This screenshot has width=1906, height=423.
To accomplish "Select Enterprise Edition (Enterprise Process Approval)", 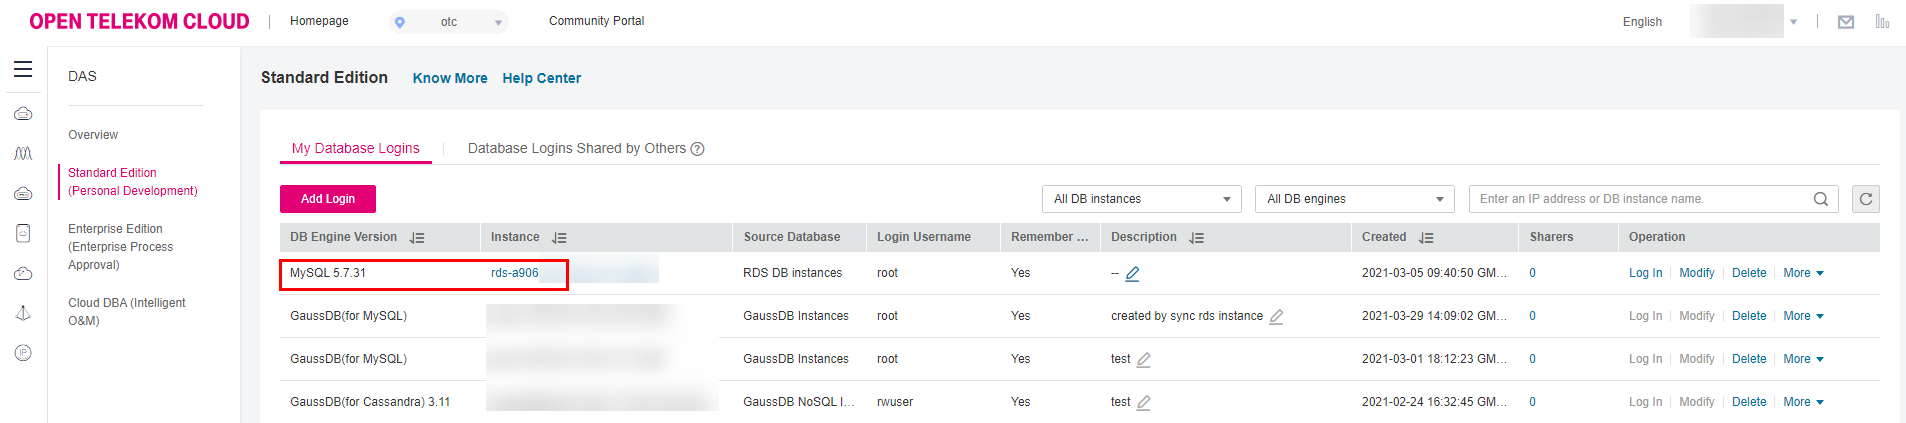I will tap(120, 247).
